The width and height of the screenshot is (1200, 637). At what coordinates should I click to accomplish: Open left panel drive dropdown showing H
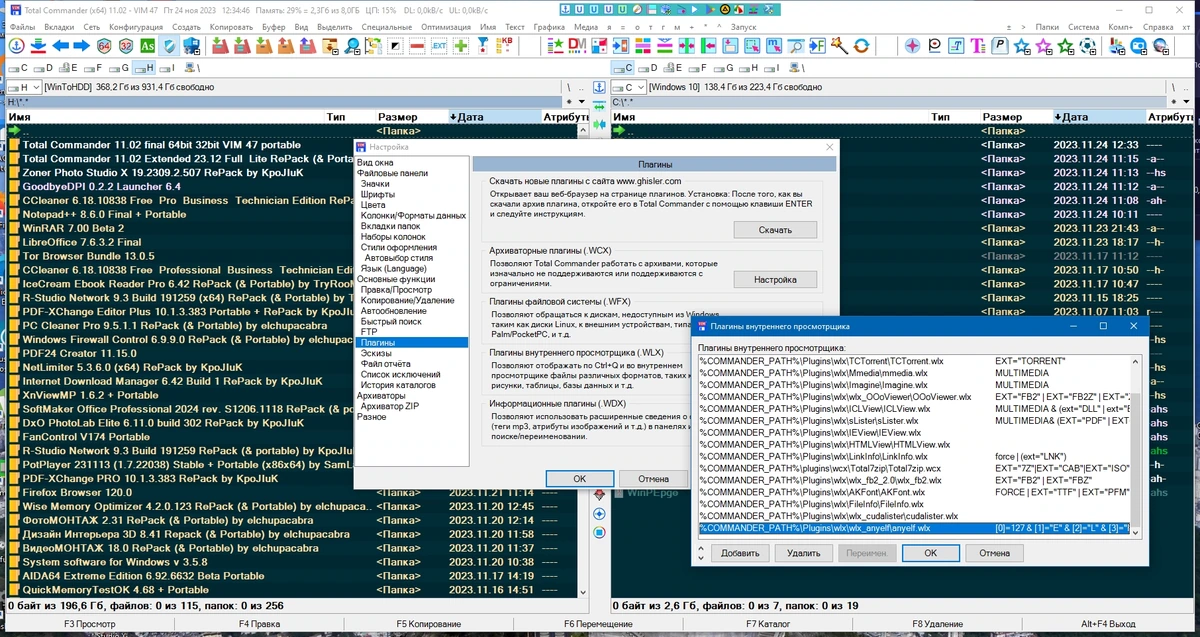pyautogui.click(x=23, y=88)
